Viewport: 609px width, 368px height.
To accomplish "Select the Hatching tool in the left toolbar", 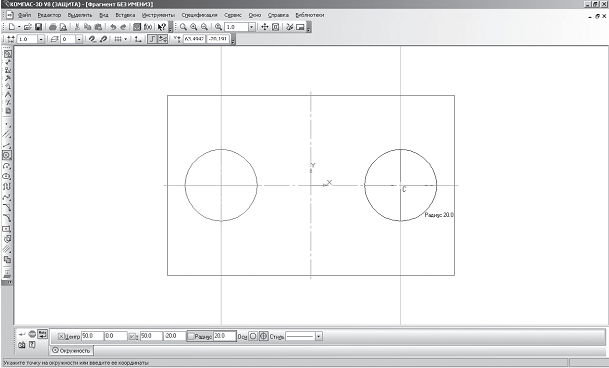I will coord(7,249).
